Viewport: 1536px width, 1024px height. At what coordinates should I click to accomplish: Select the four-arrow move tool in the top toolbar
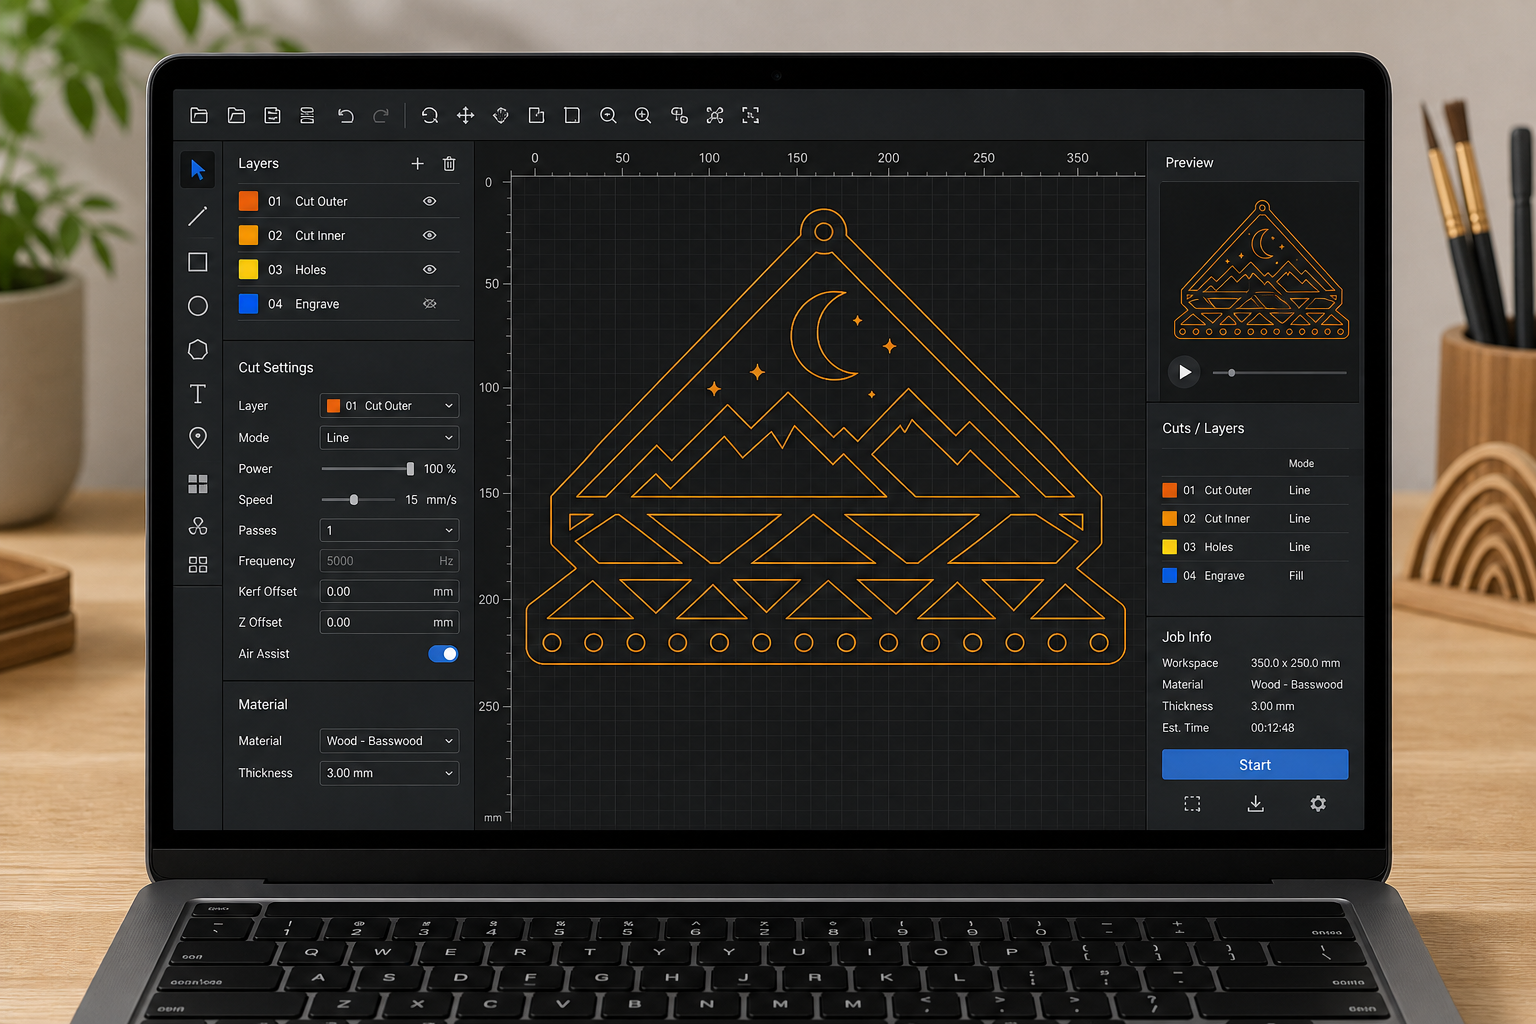(x=465, y=115)
